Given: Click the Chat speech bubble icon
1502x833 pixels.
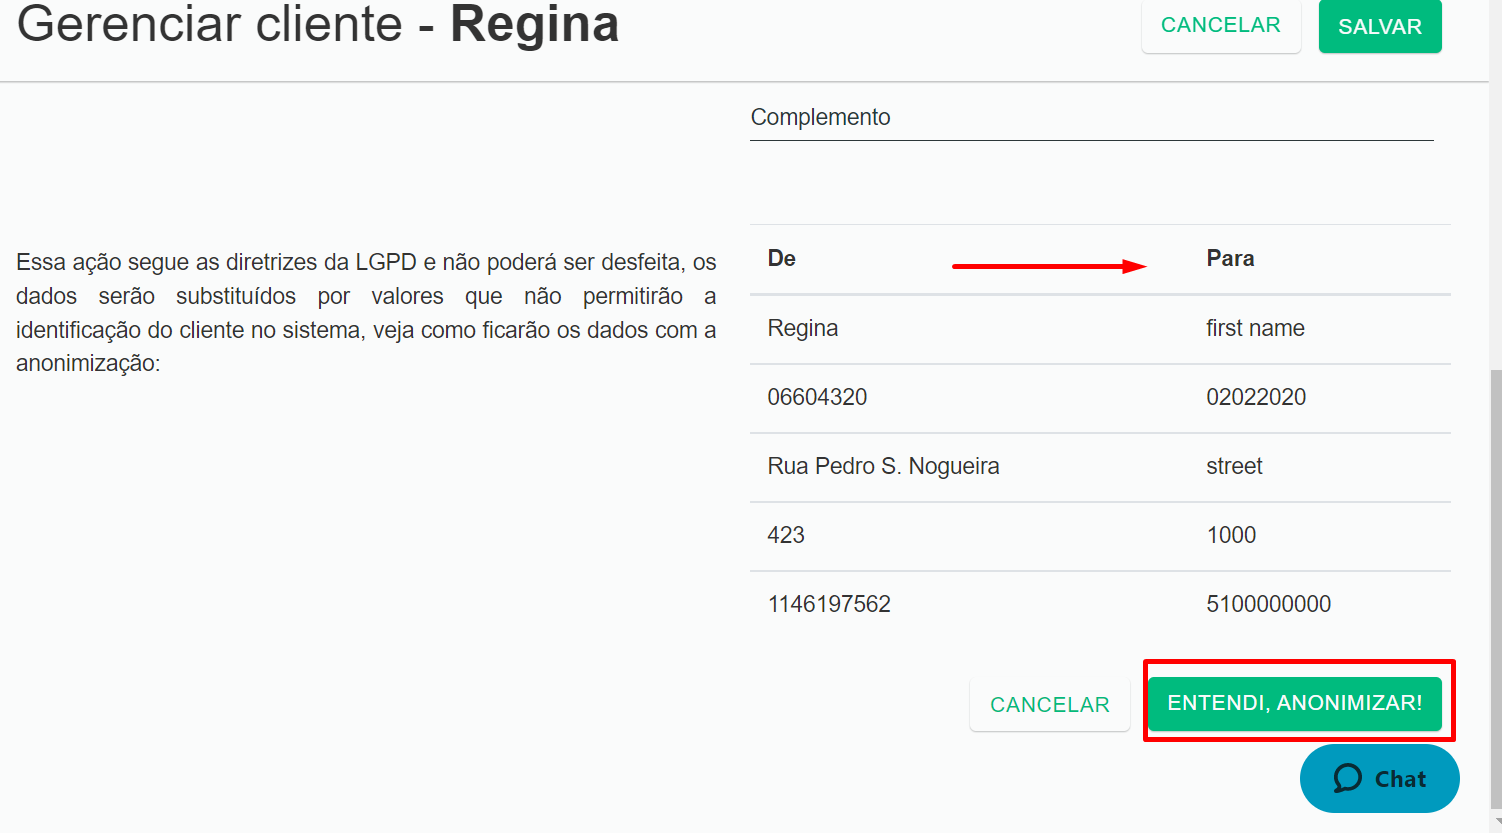Looking at the screenshot, I should pyautogui.click(x=1347, y=778).
